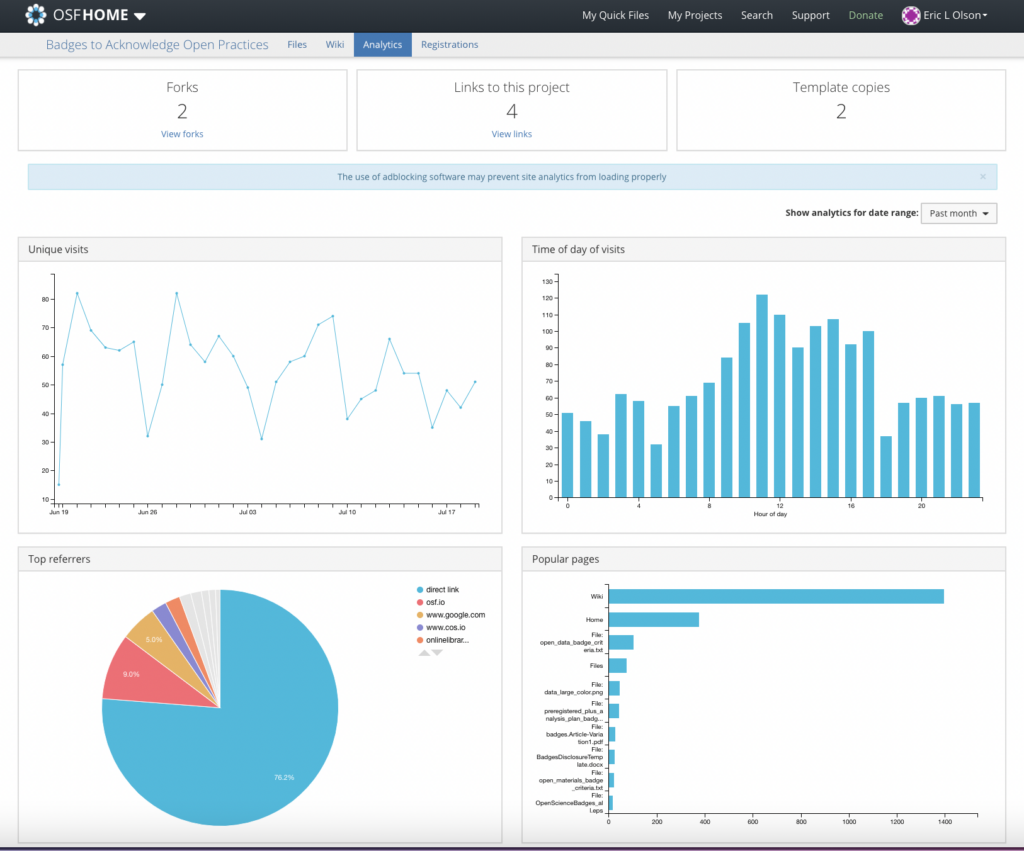The height and width of the screenshot is (851, 1024).
Task: Toggle the onlinelibrar... legend entry
Action: click(x=443, y=640)
